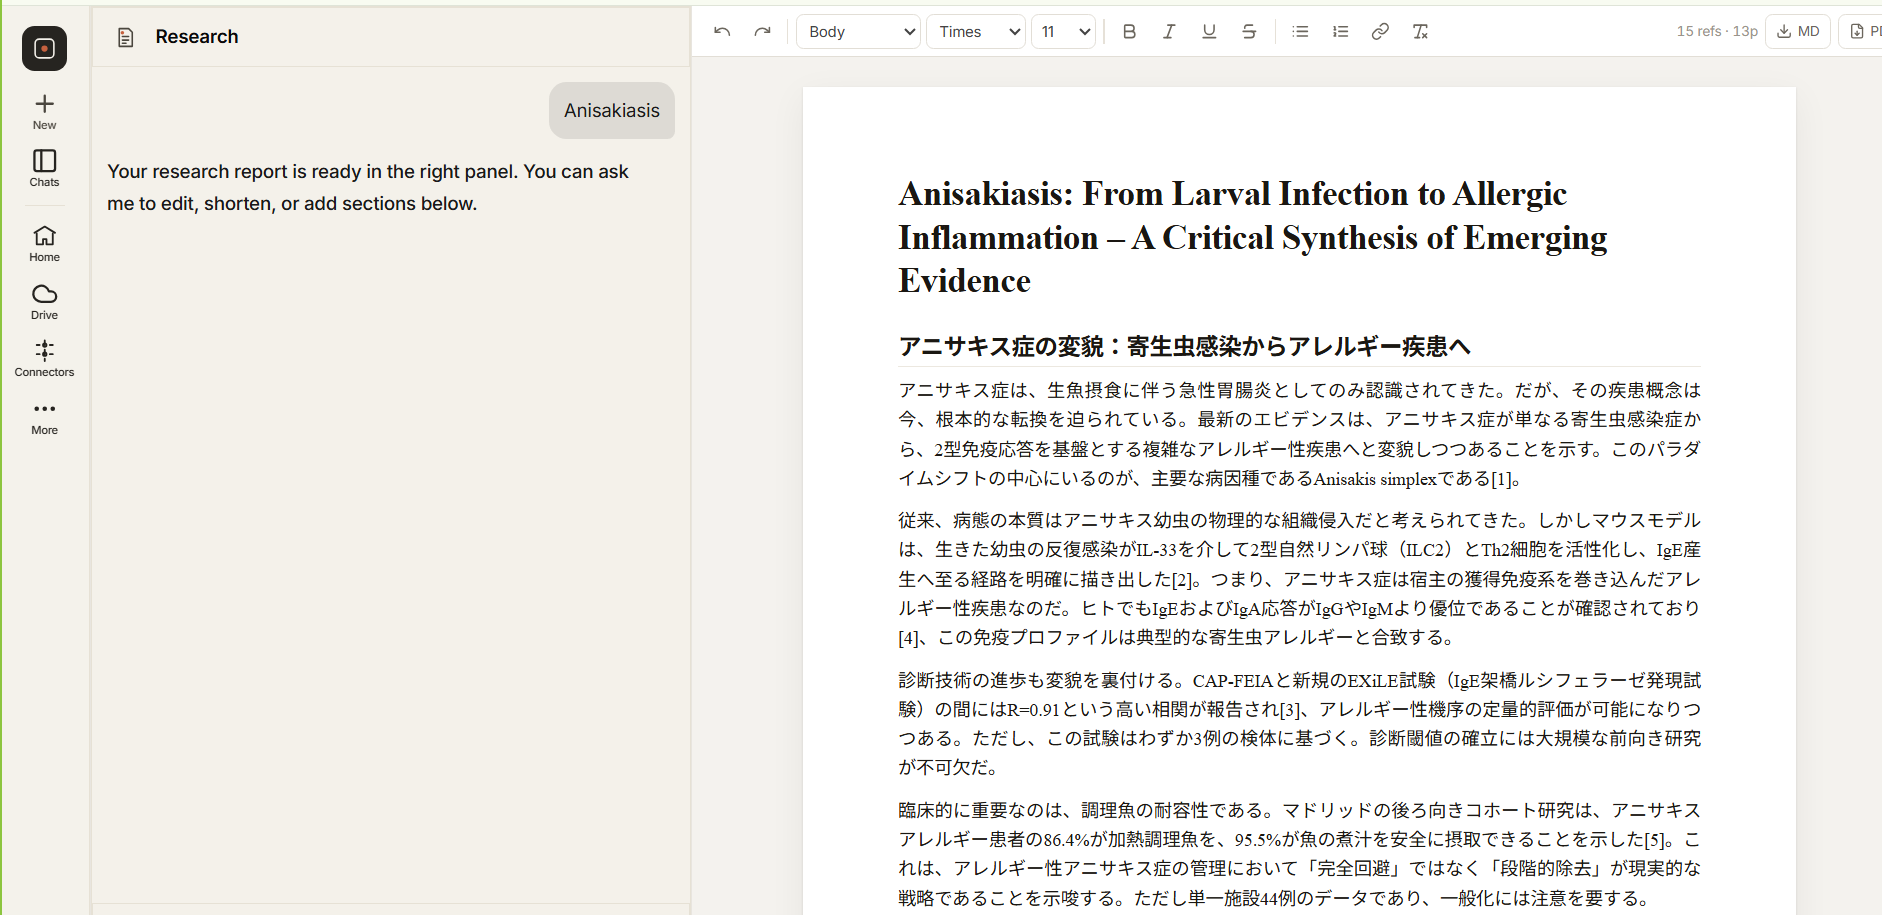Click citation [2] in second paragraph
Viewport: 1882px width, 915px height.
(1182, 580)
